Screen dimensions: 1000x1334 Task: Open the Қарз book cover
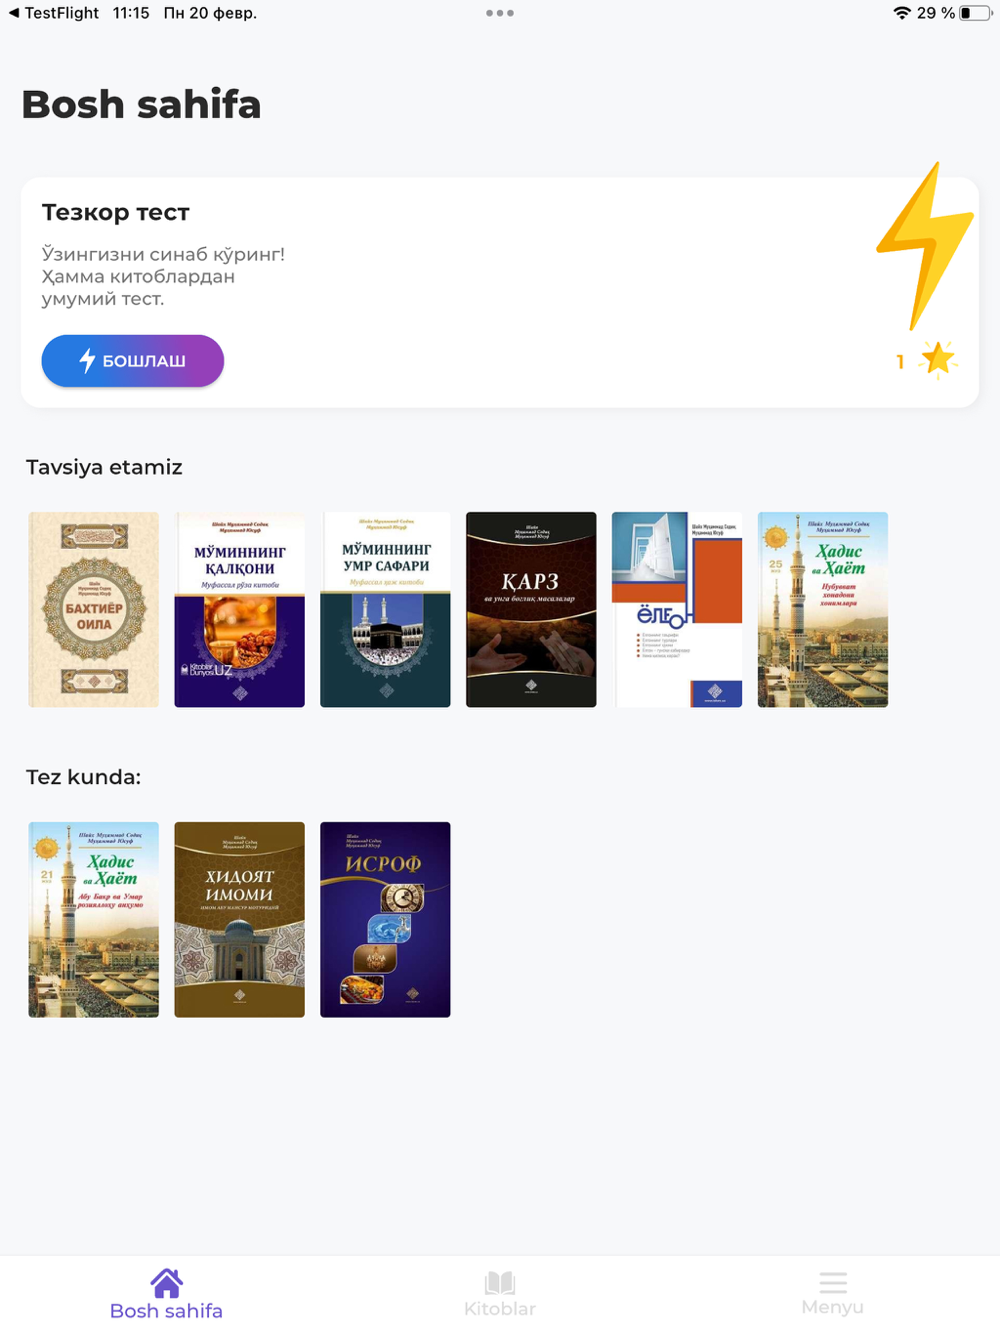pos(531,610)
